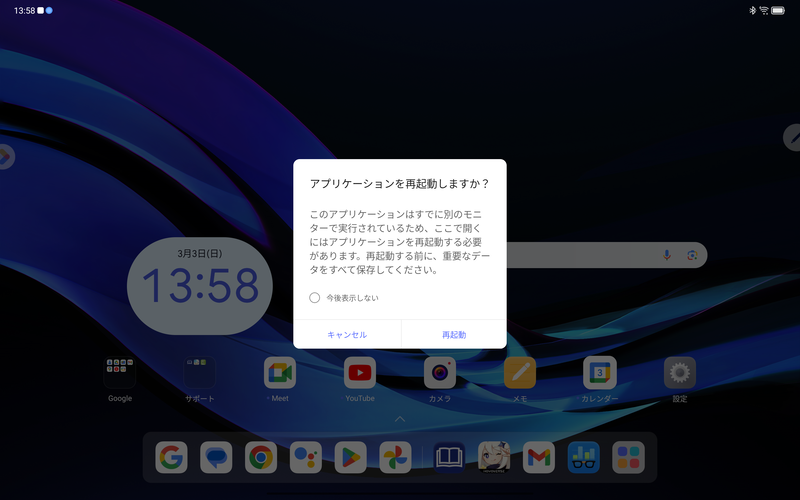Tap the 13:58 clock widget
The width and height of the screenshot is (800, 500).
(x=199, y=286)
